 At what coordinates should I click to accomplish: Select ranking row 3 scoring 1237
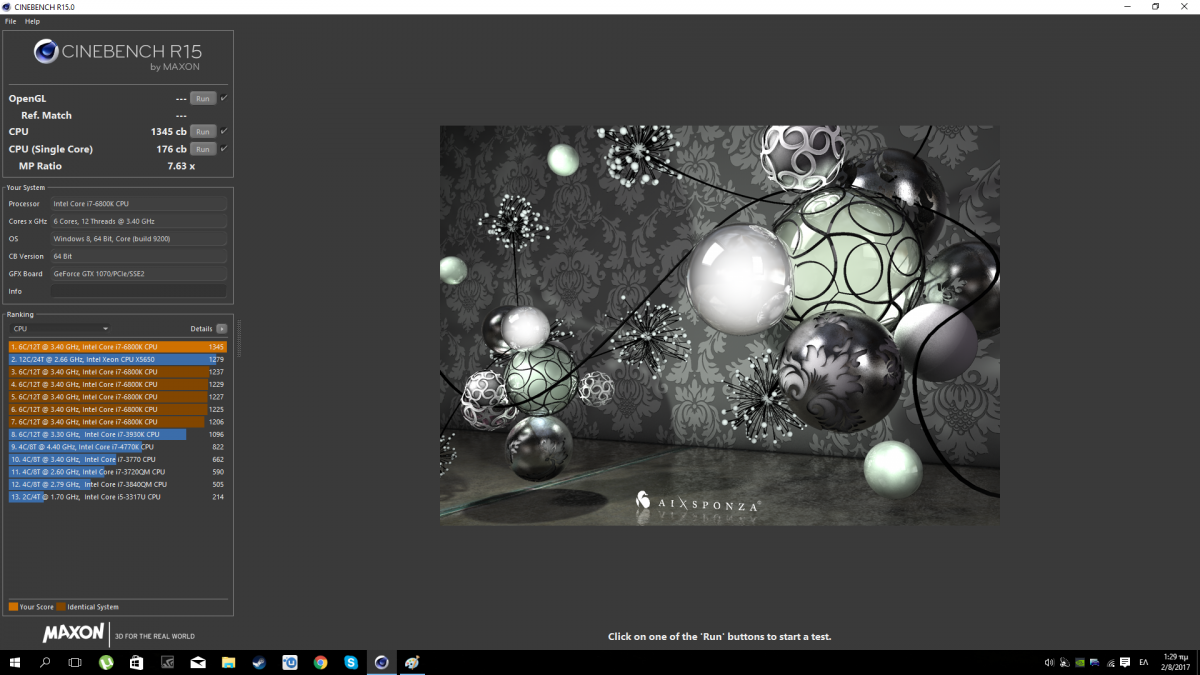click(x=118, y=372)
